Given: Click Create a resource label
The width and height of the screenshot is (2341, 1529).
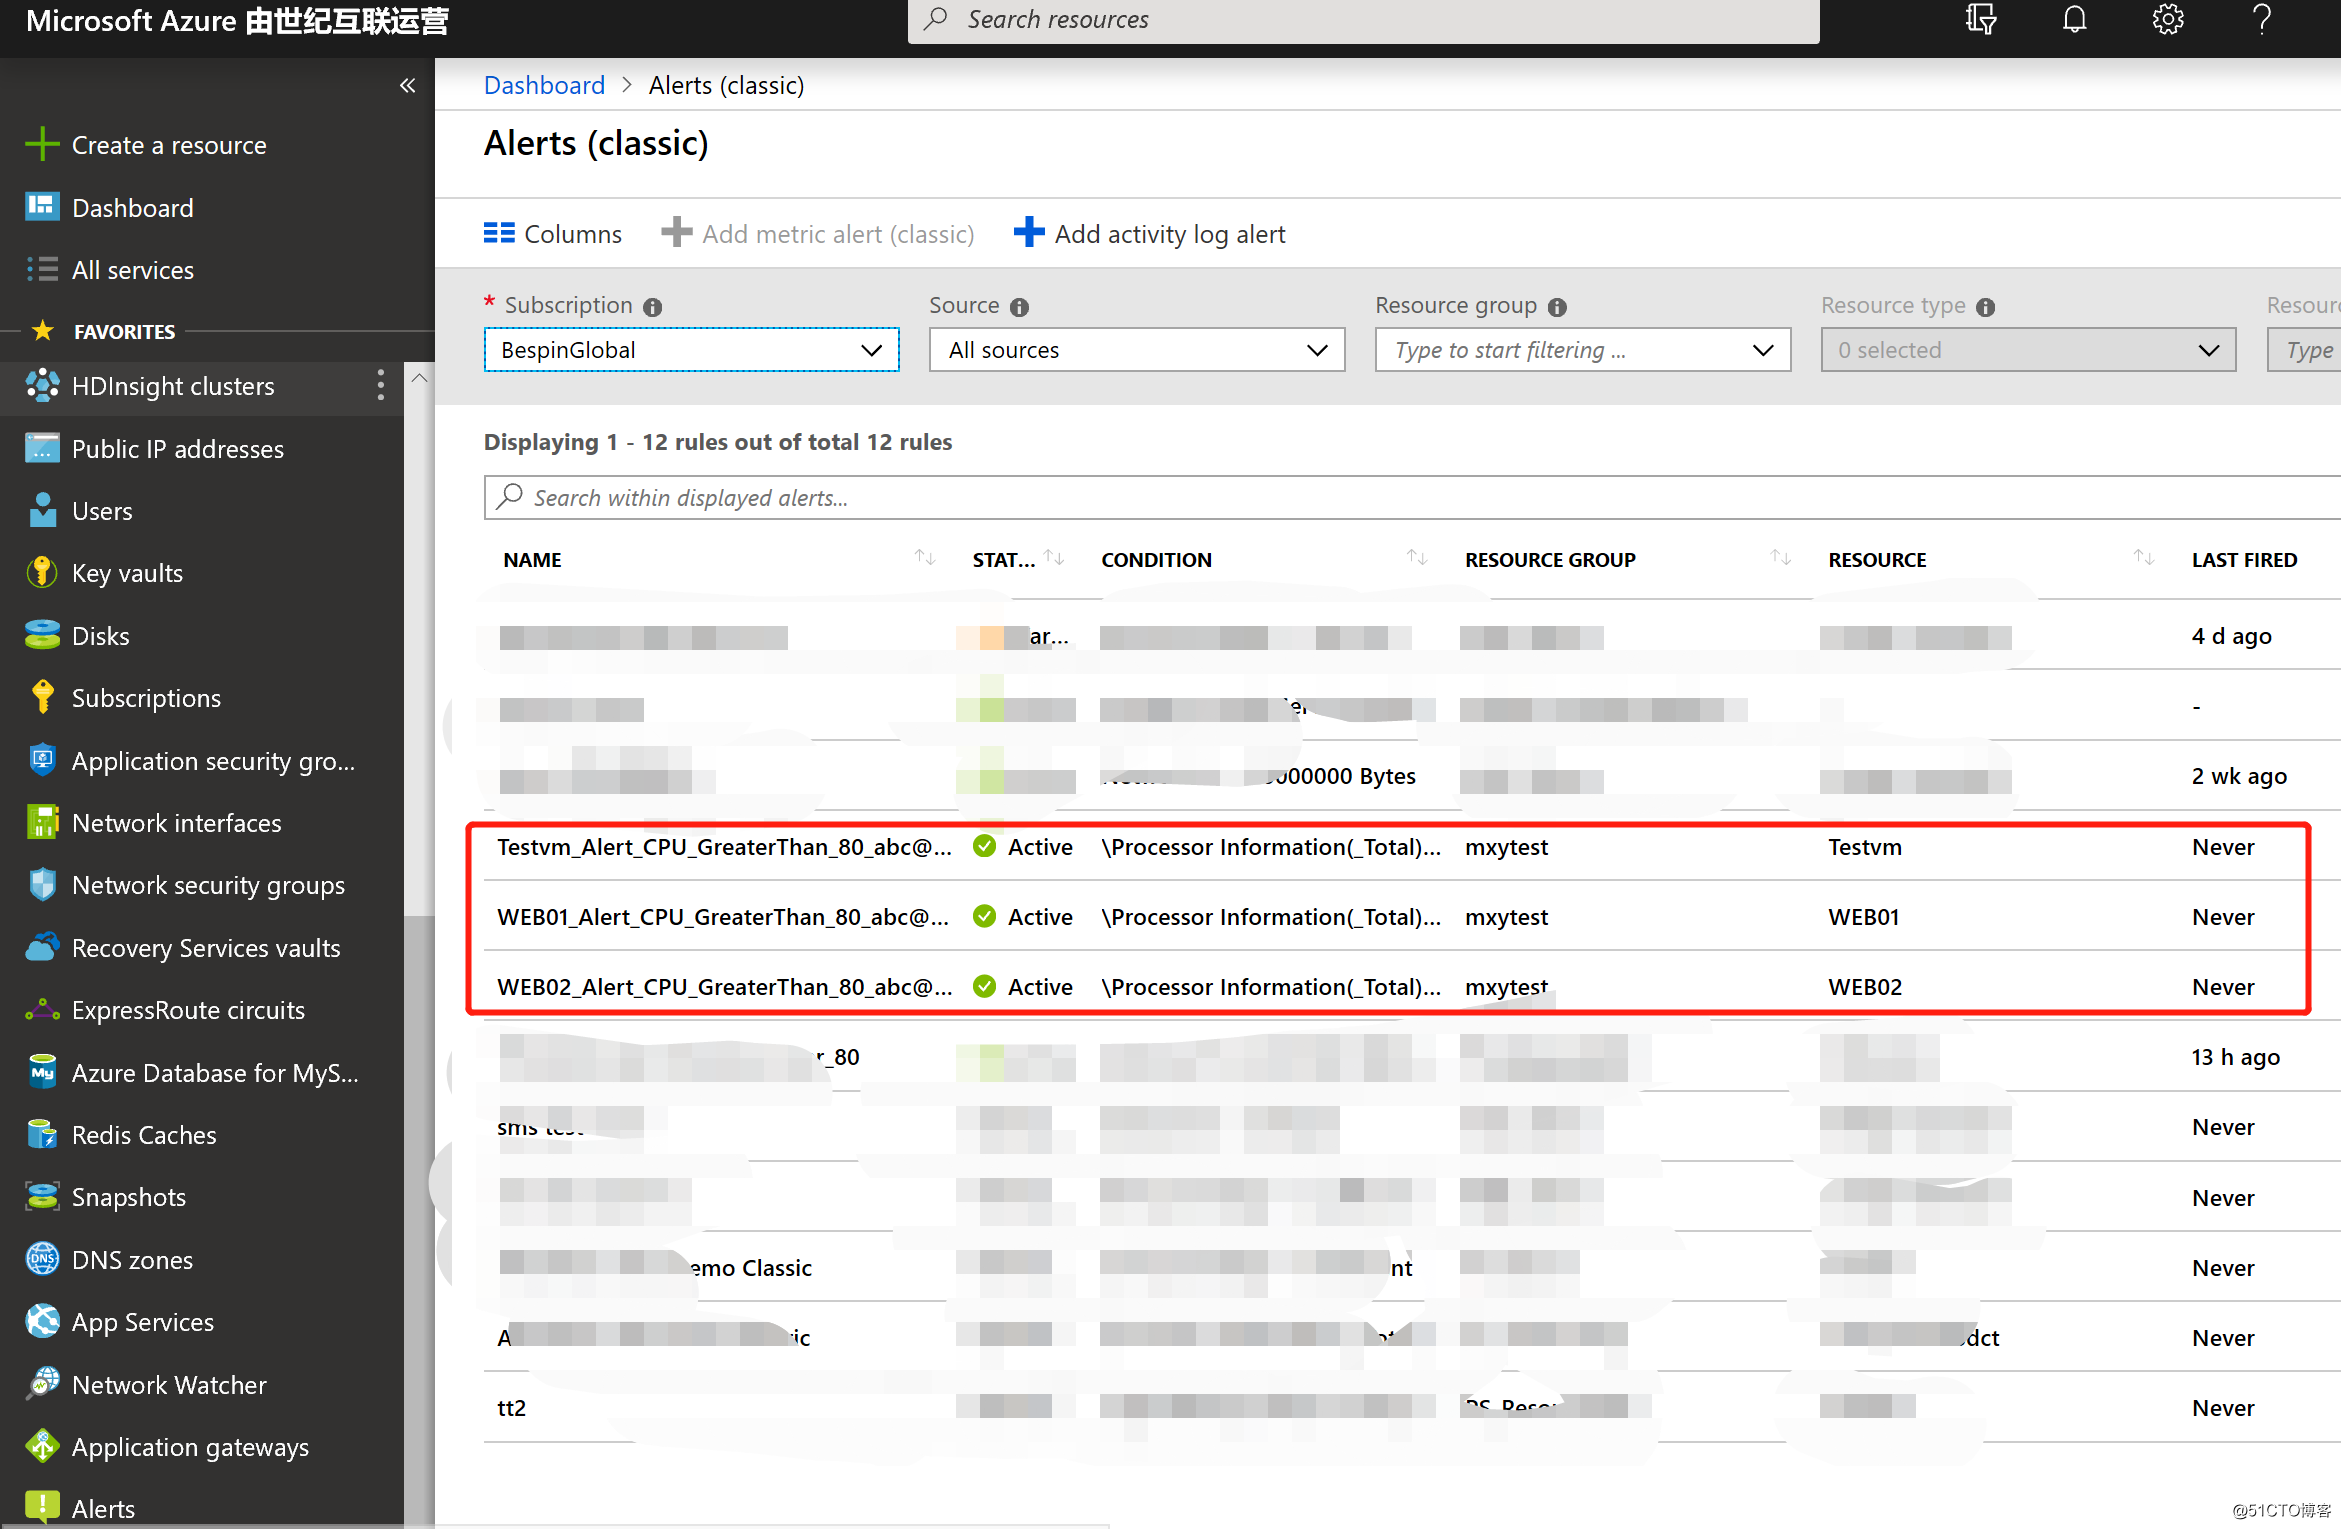Looking at the screenshot, I should pos(169,145).
